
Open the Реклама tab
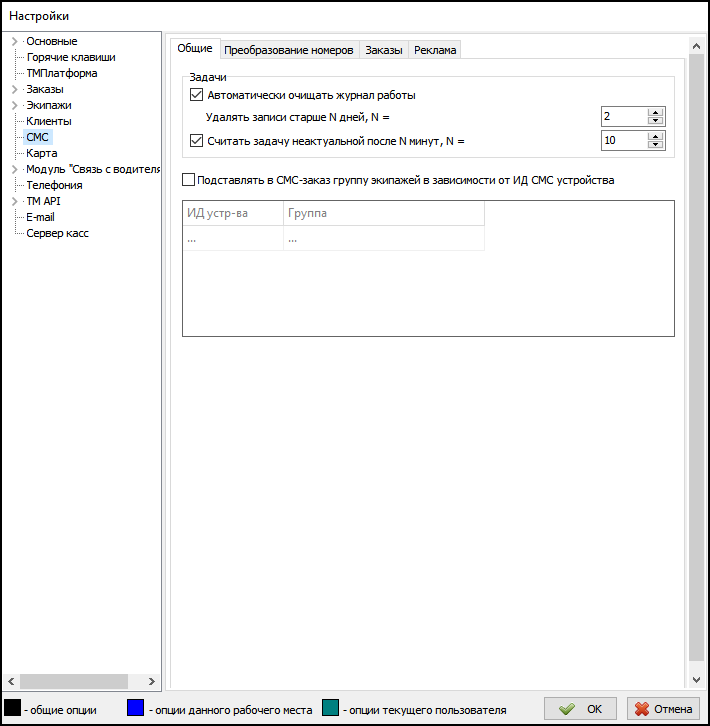(x=435, y=50)
